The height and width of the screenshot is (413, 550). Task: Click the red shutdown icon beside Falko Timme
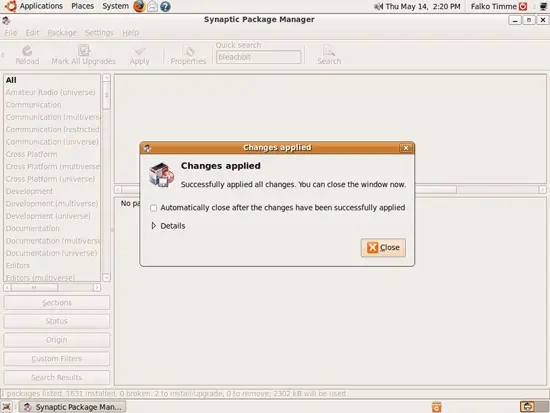pos(523,6)
